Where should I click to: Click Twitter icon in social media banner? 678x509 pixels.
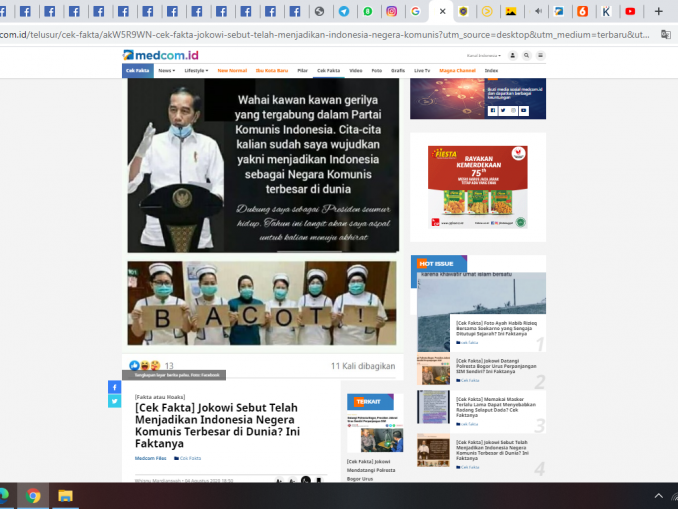pyautogui.click(x=503, y=111)
